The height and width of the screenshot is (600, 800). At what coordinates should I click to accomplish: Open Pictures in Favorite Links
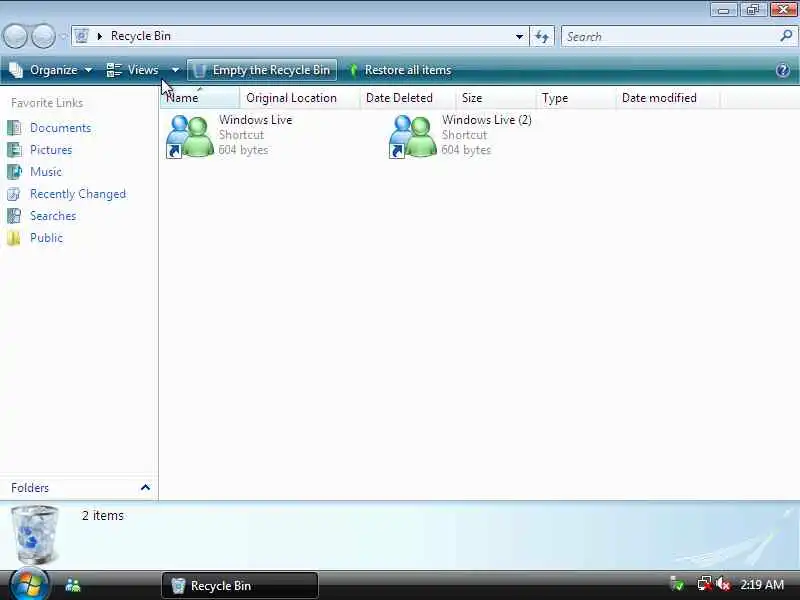click(x=51, y=149)
